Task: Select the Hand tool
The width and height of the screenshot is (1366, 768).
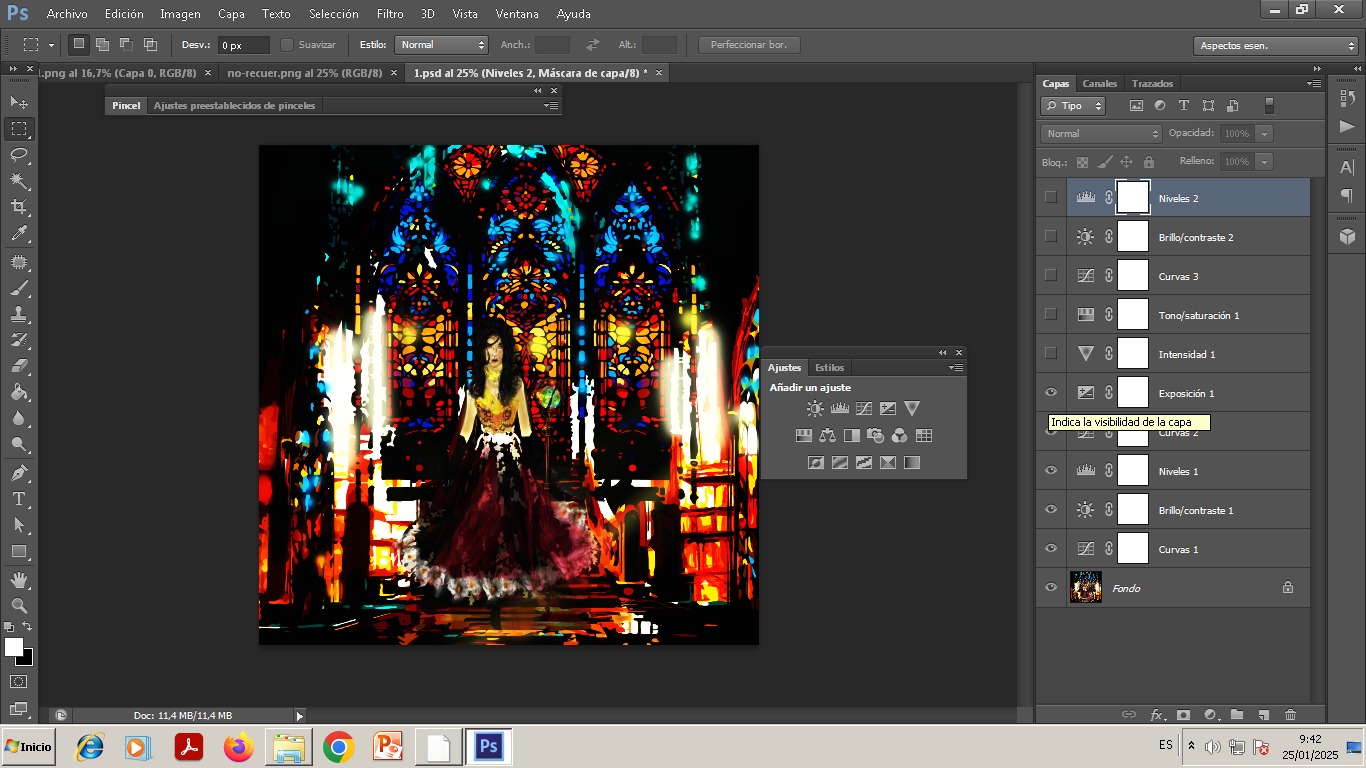Action: tap(19, 579)
